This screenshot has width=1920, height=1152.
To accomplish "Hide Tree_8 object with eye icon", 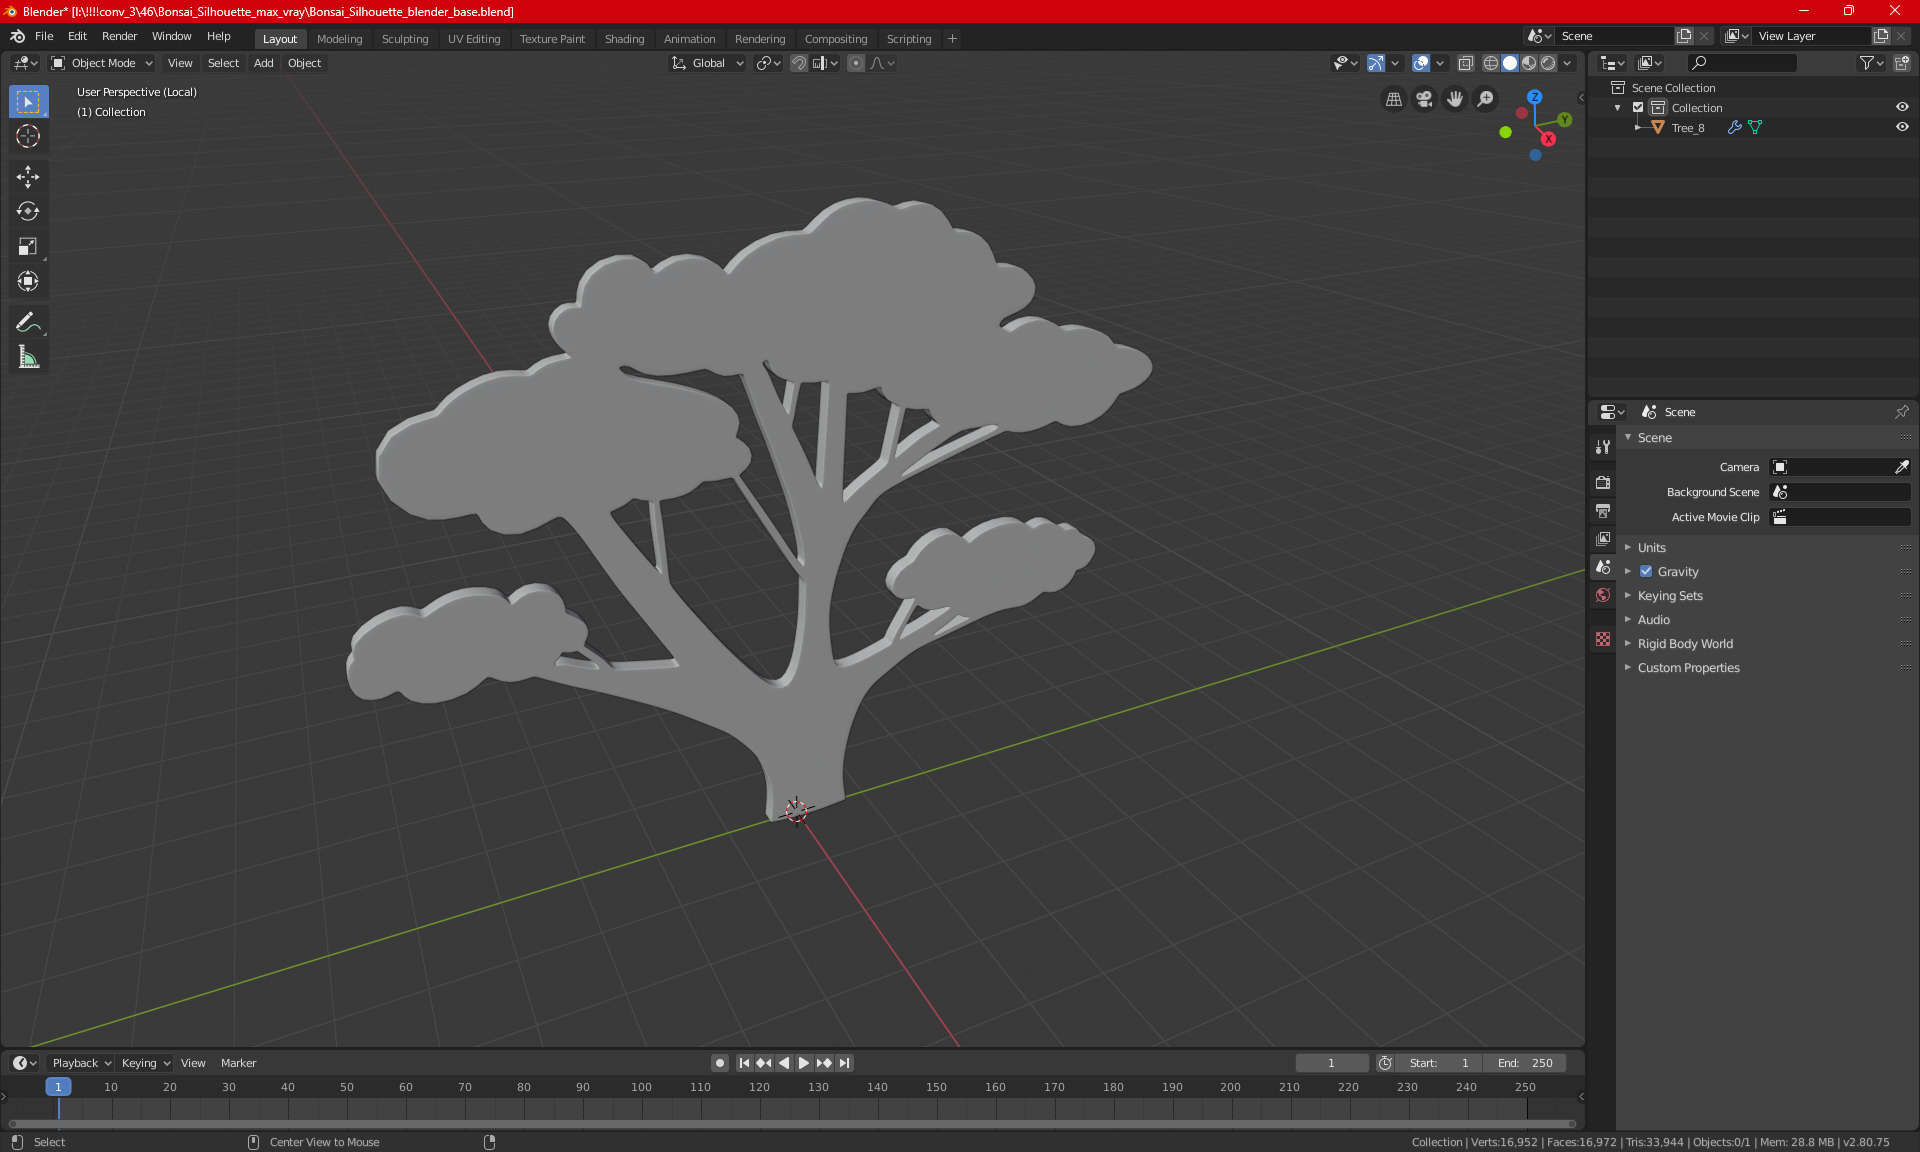I will (1902, 127).
